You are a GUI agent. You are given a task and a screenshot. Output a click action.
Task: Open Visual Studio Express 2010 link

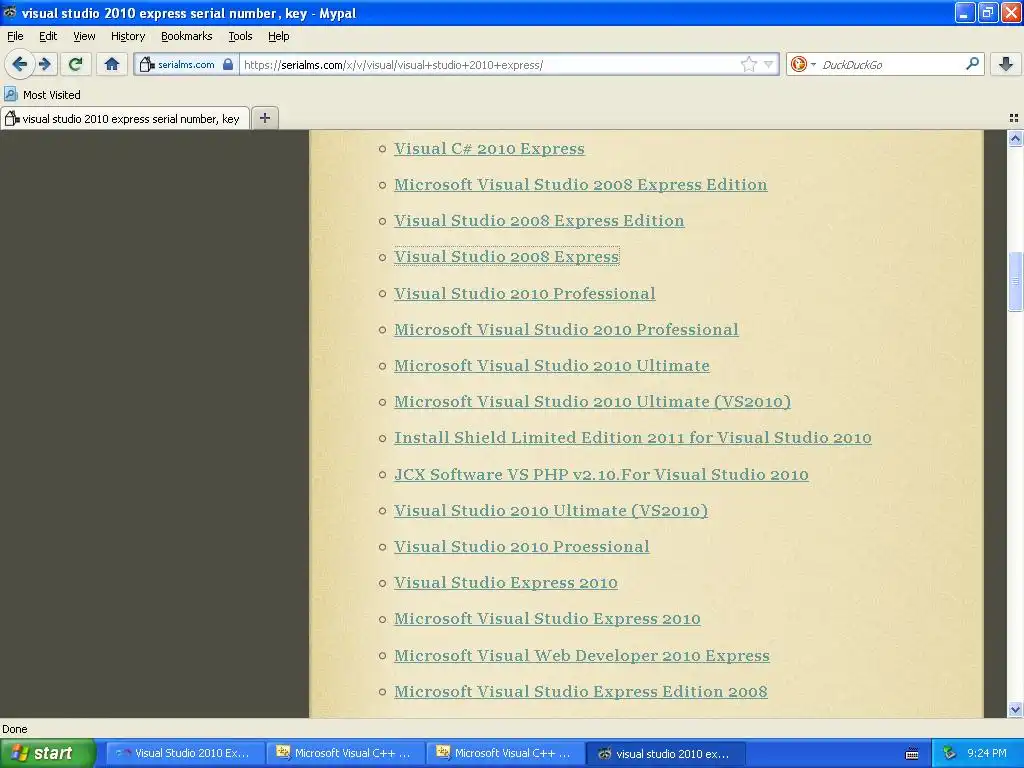click(505, 583)
